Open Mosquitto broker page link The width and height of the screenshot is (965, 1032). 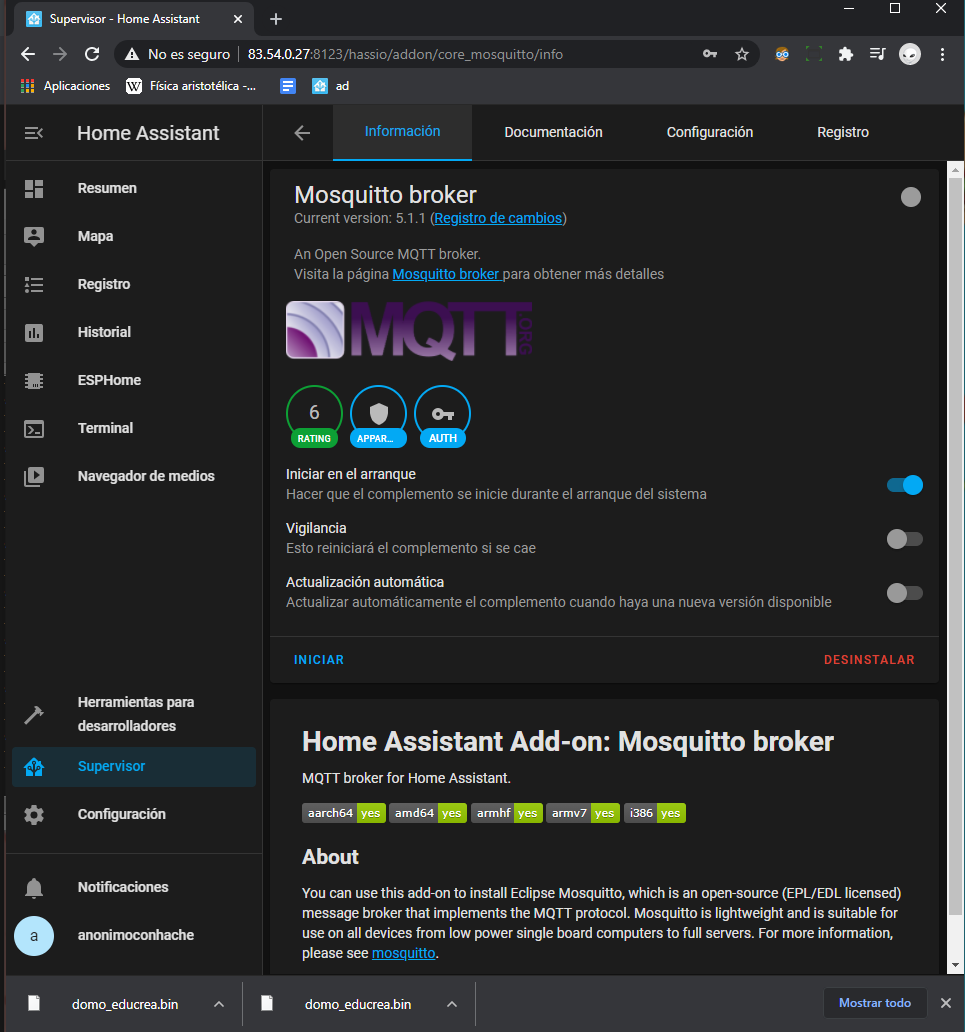pos(446,274)
